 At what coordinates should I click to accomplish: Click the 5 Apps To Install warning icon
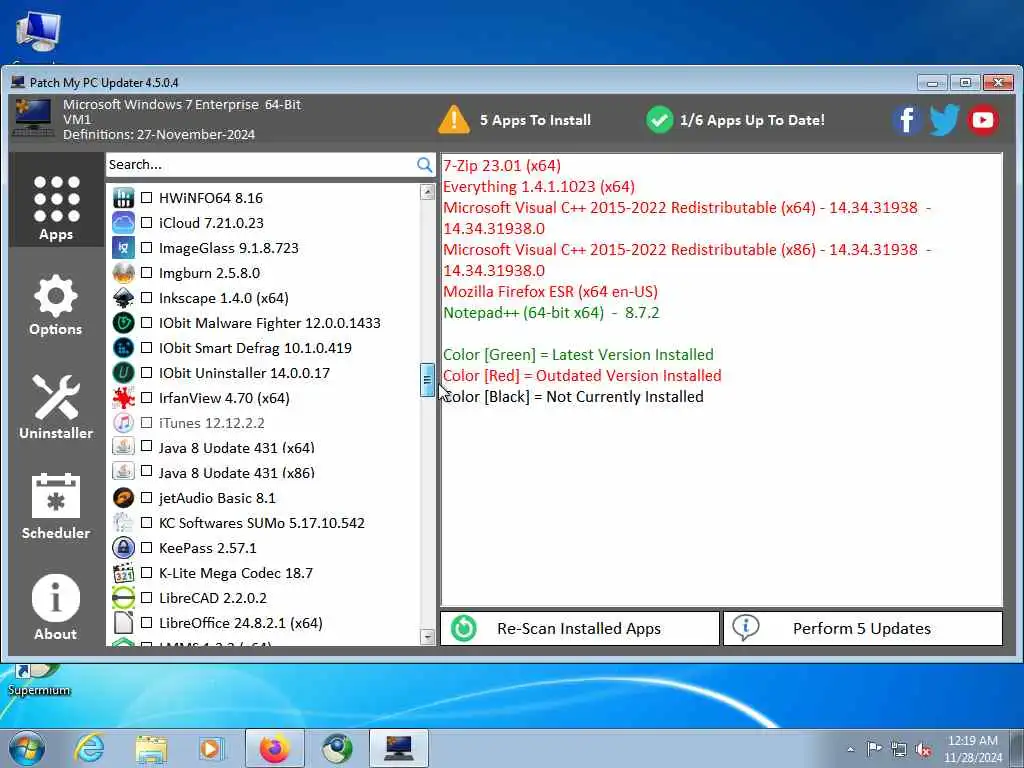click(x=454, y=120)
